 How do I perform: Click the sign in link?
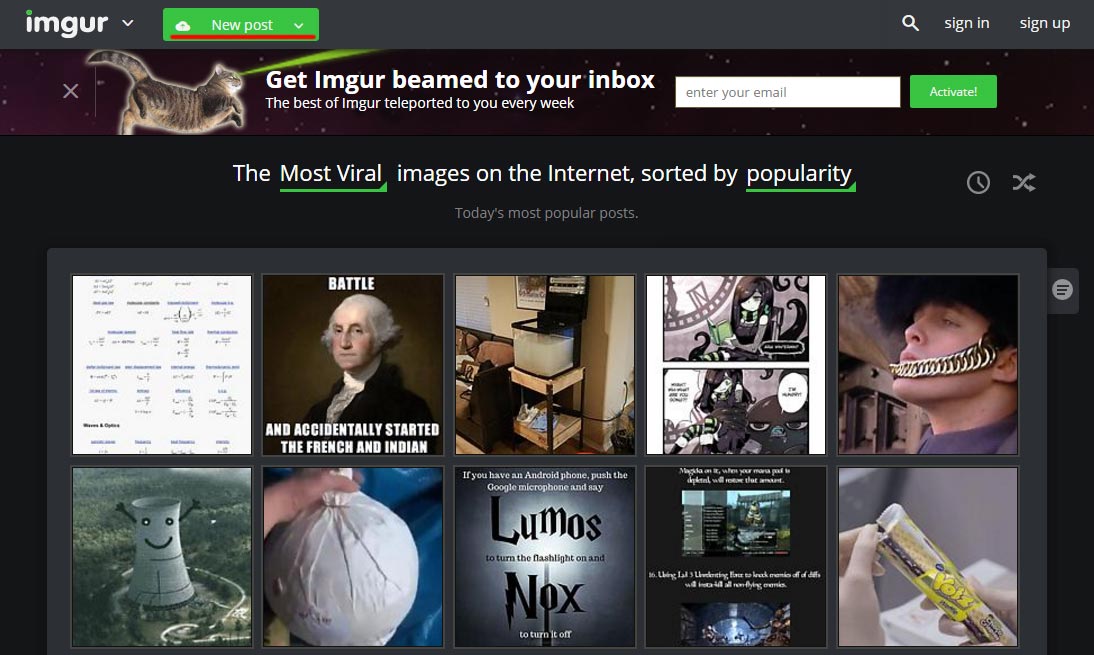pos(966,23)
